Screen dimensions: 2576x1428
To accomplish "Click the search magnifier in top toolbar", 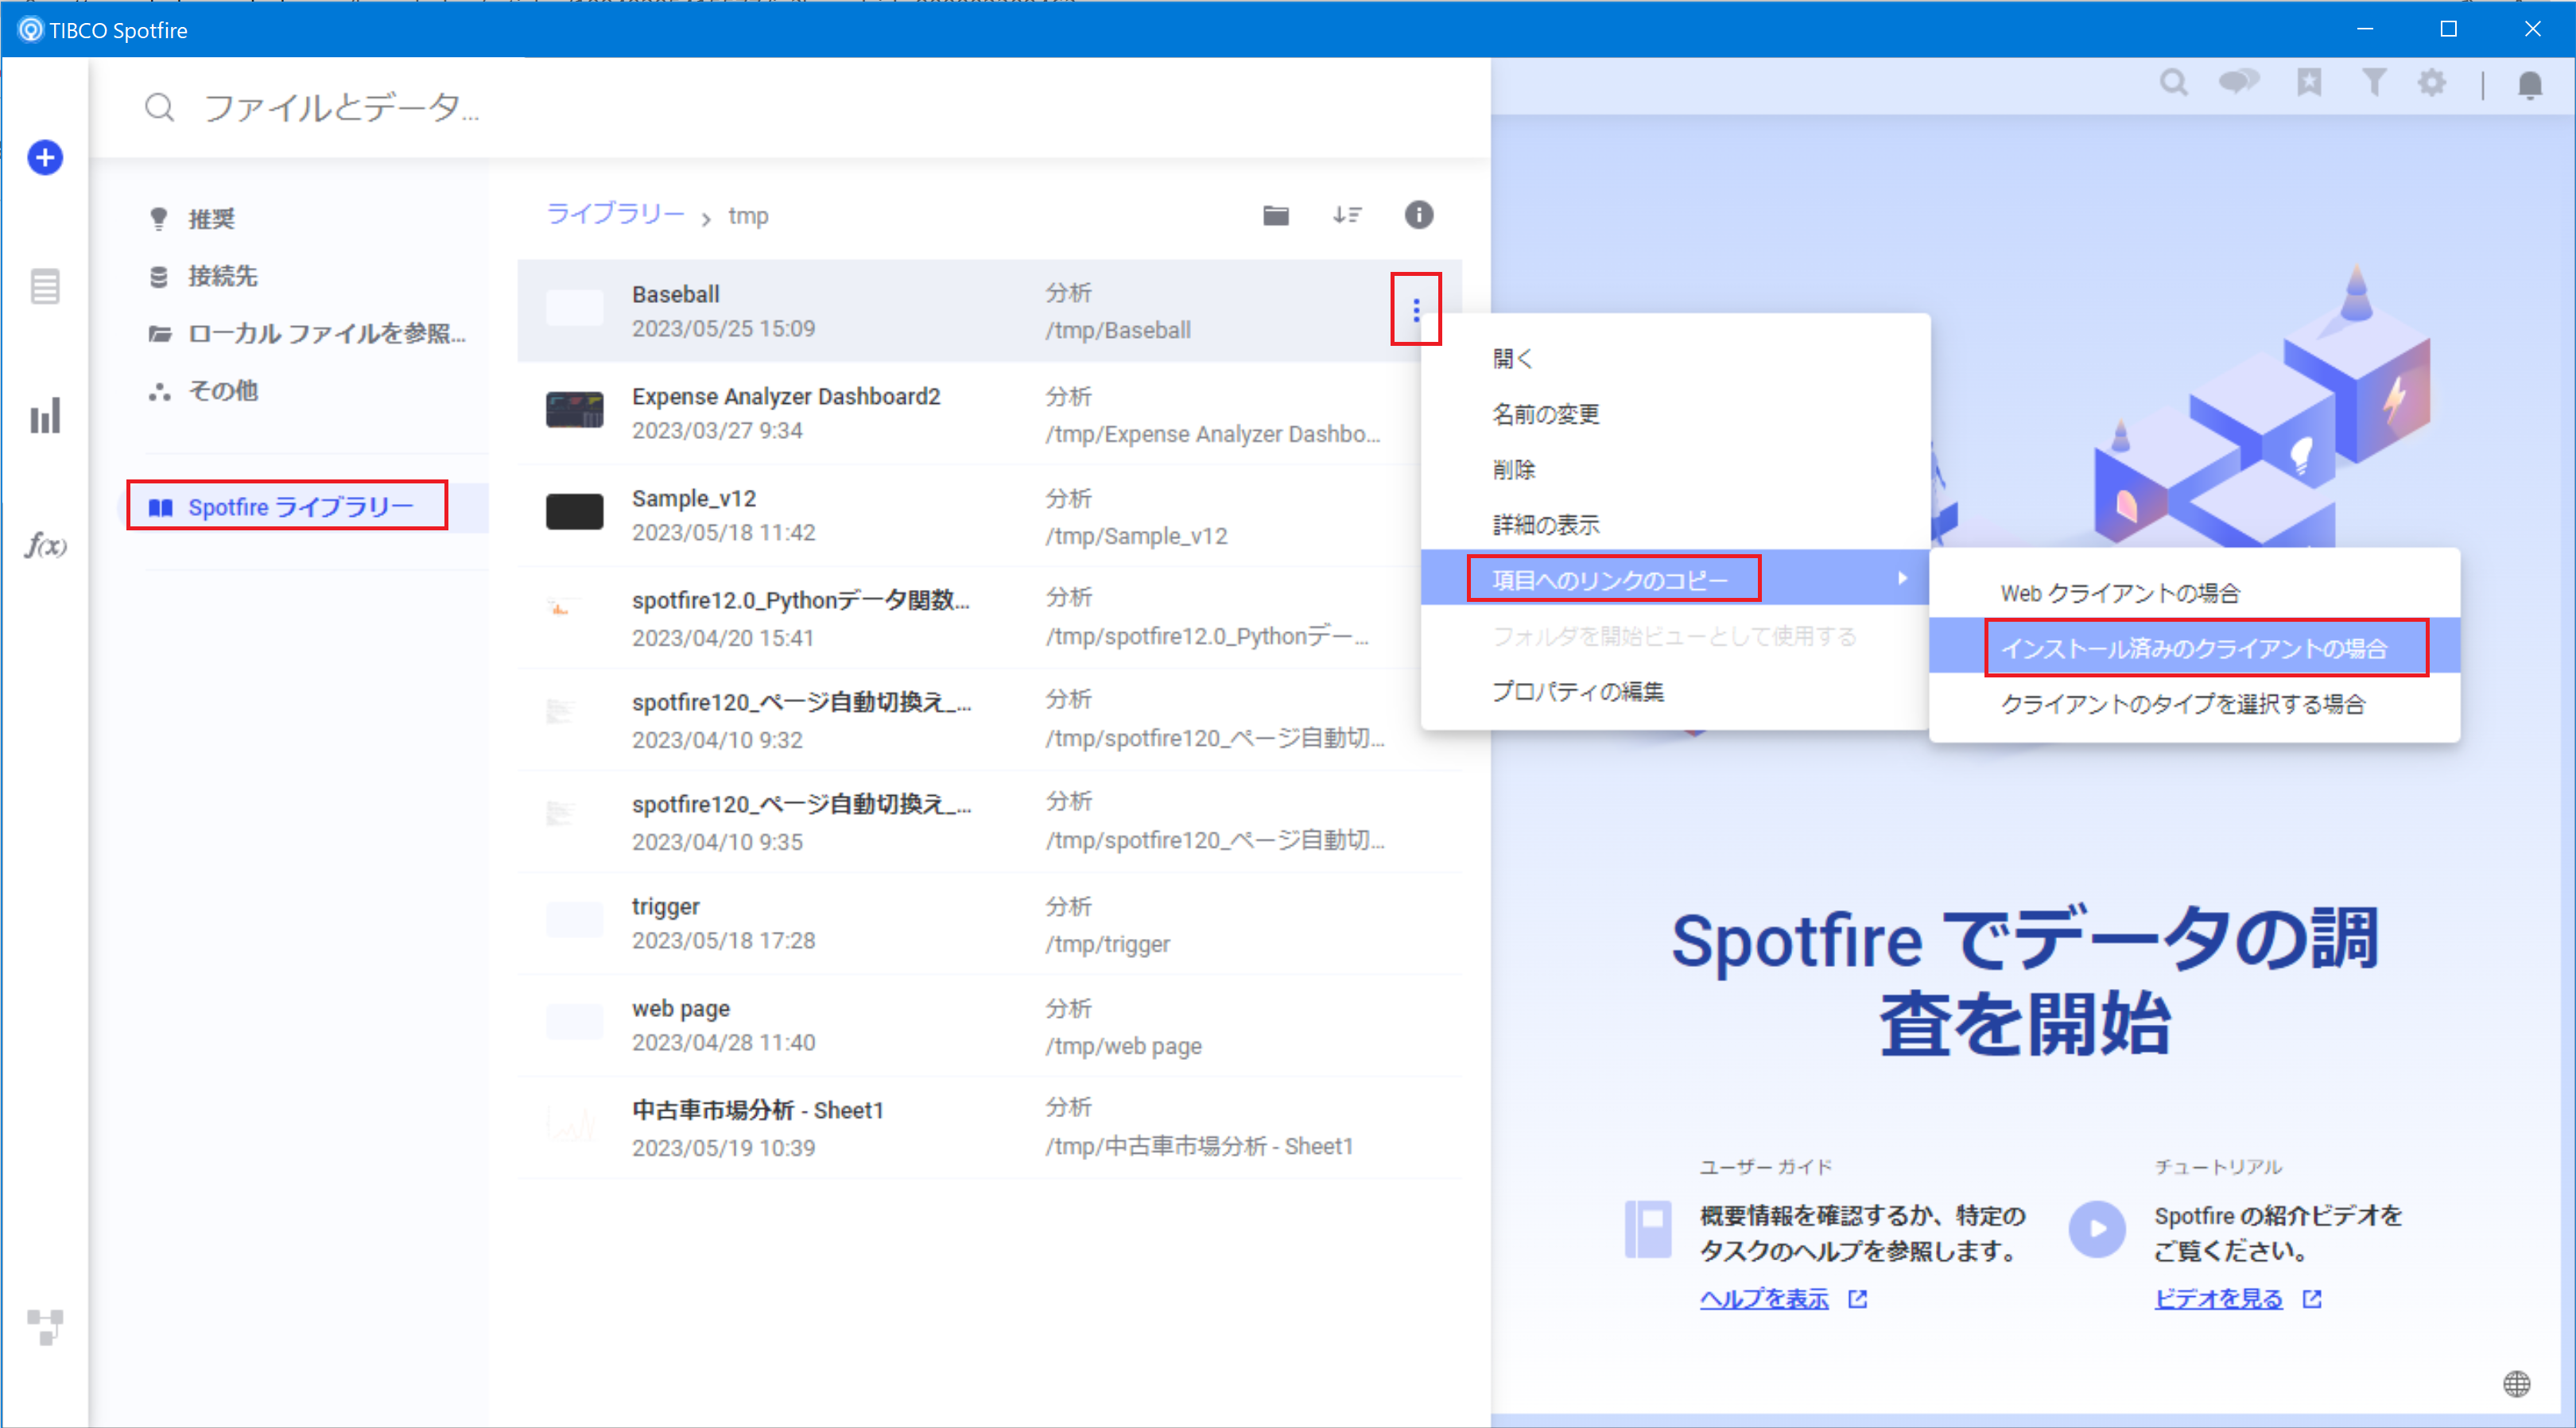I will [2173, 82].
